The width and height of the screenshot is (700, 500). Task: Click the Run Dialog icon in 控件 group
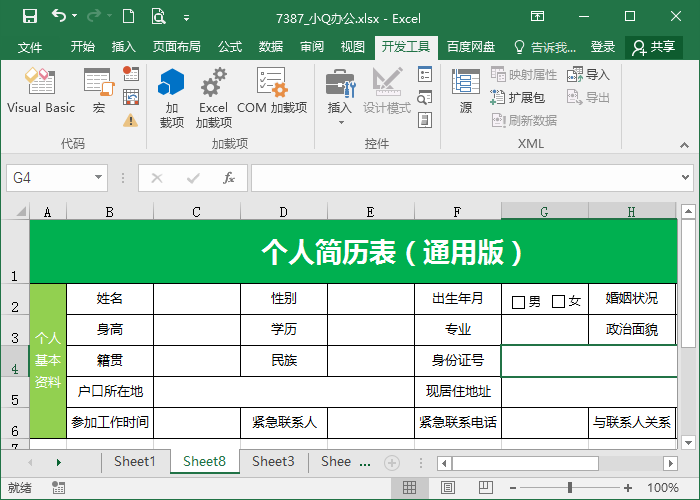coord(425,120)
